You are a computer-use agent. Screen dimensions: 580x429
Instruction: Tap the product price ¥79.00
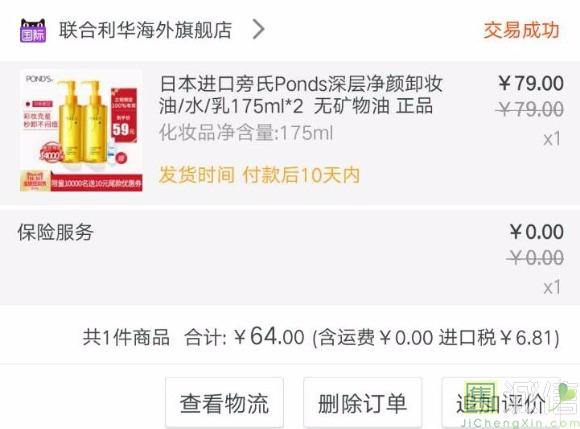[531, 83]
